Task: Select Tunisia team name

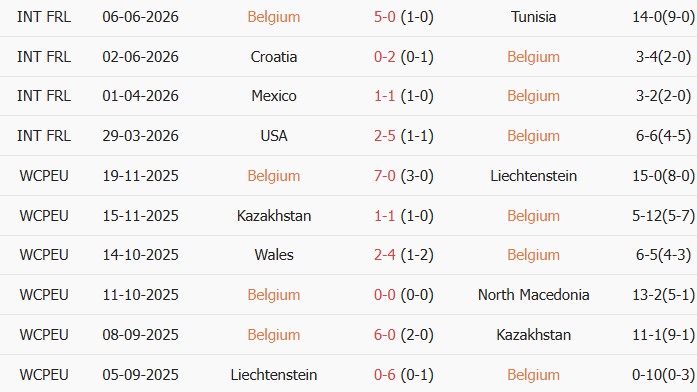Action: click(533, 17)
